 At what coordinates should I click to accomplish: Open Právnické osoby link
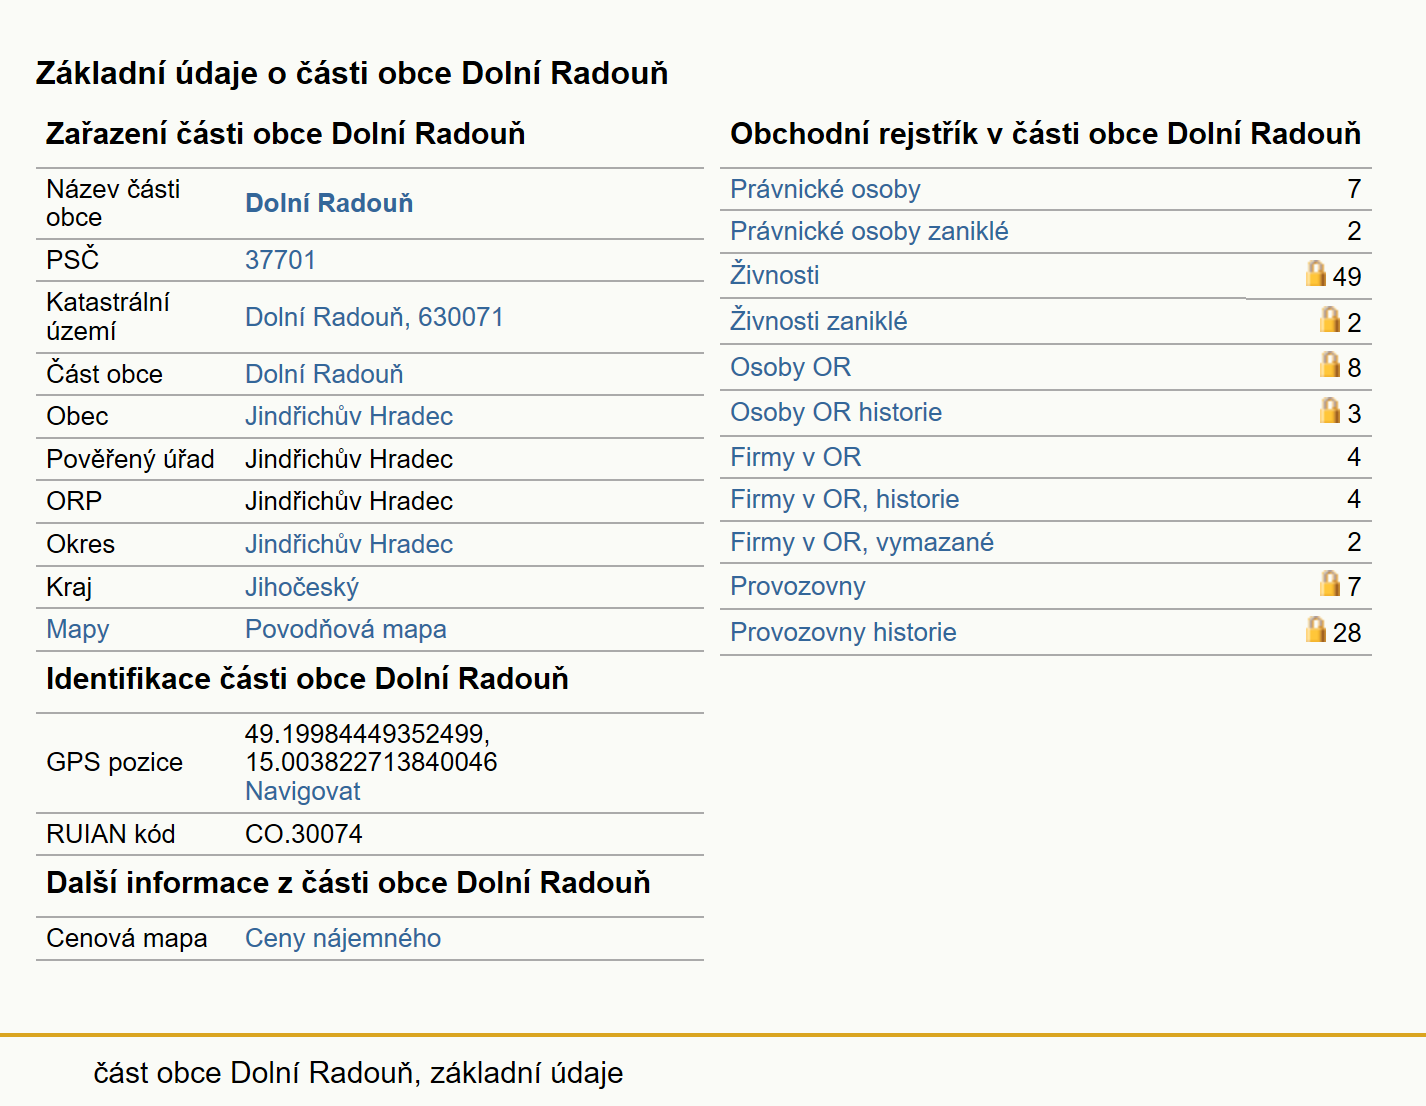825,189
